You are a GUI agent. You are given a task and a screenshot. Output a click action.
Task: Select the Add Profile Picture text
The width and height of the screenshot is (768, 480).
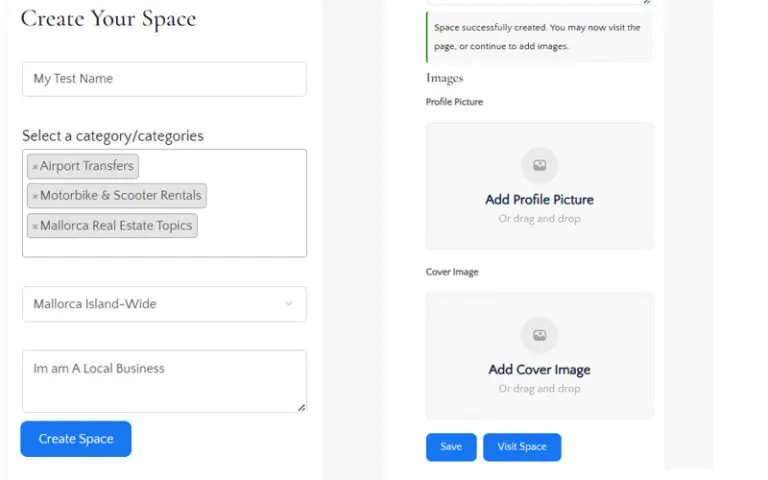539,199
